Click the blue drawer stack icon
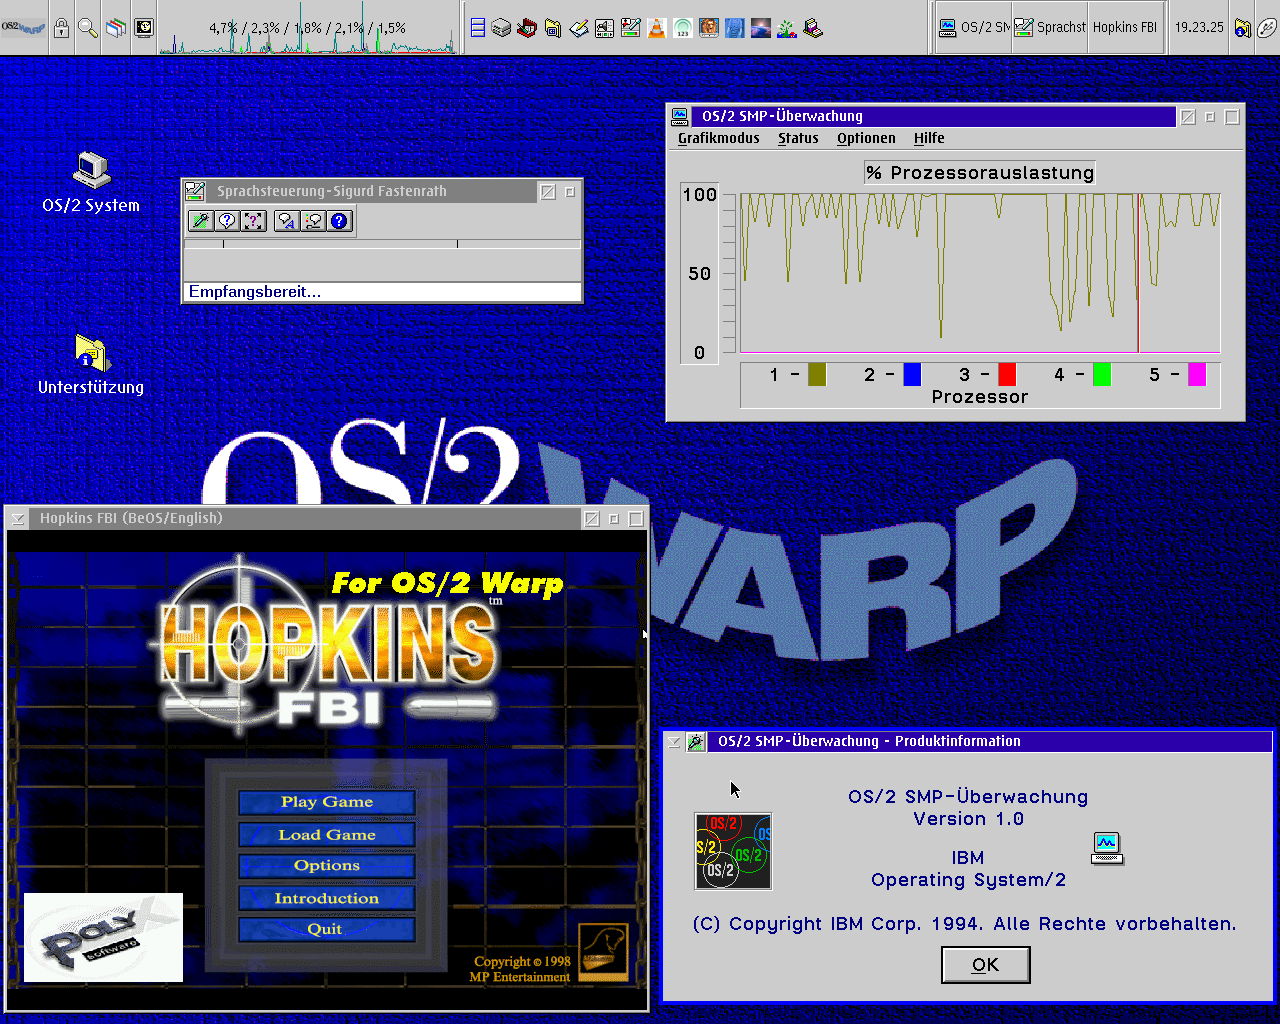The height and width of the screenshot is (1024, 1280). pyautogui.click(x=477, y=28)
